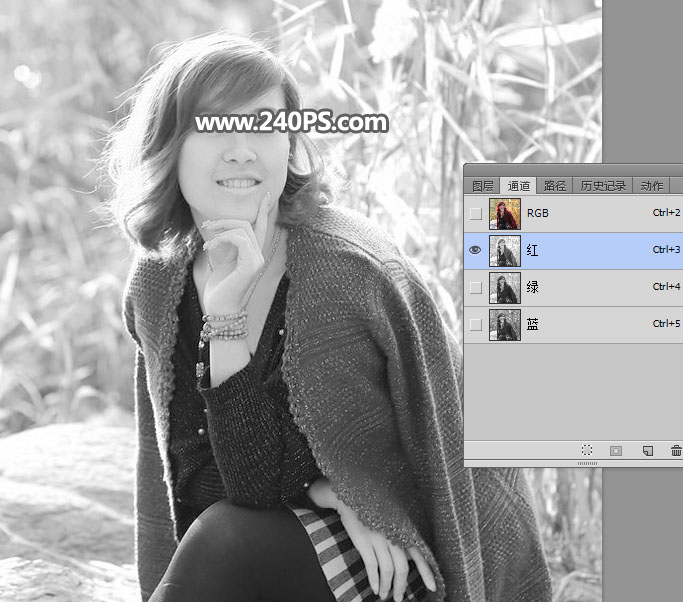Select the 红 channel thumbnail
683x602 pixels.
tap(505, 251)
